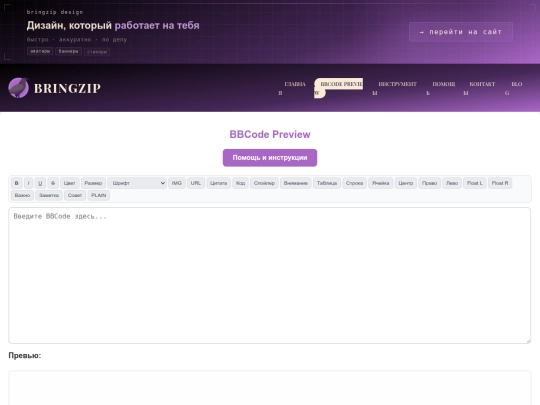Align right with the Право button

point(429,183)
